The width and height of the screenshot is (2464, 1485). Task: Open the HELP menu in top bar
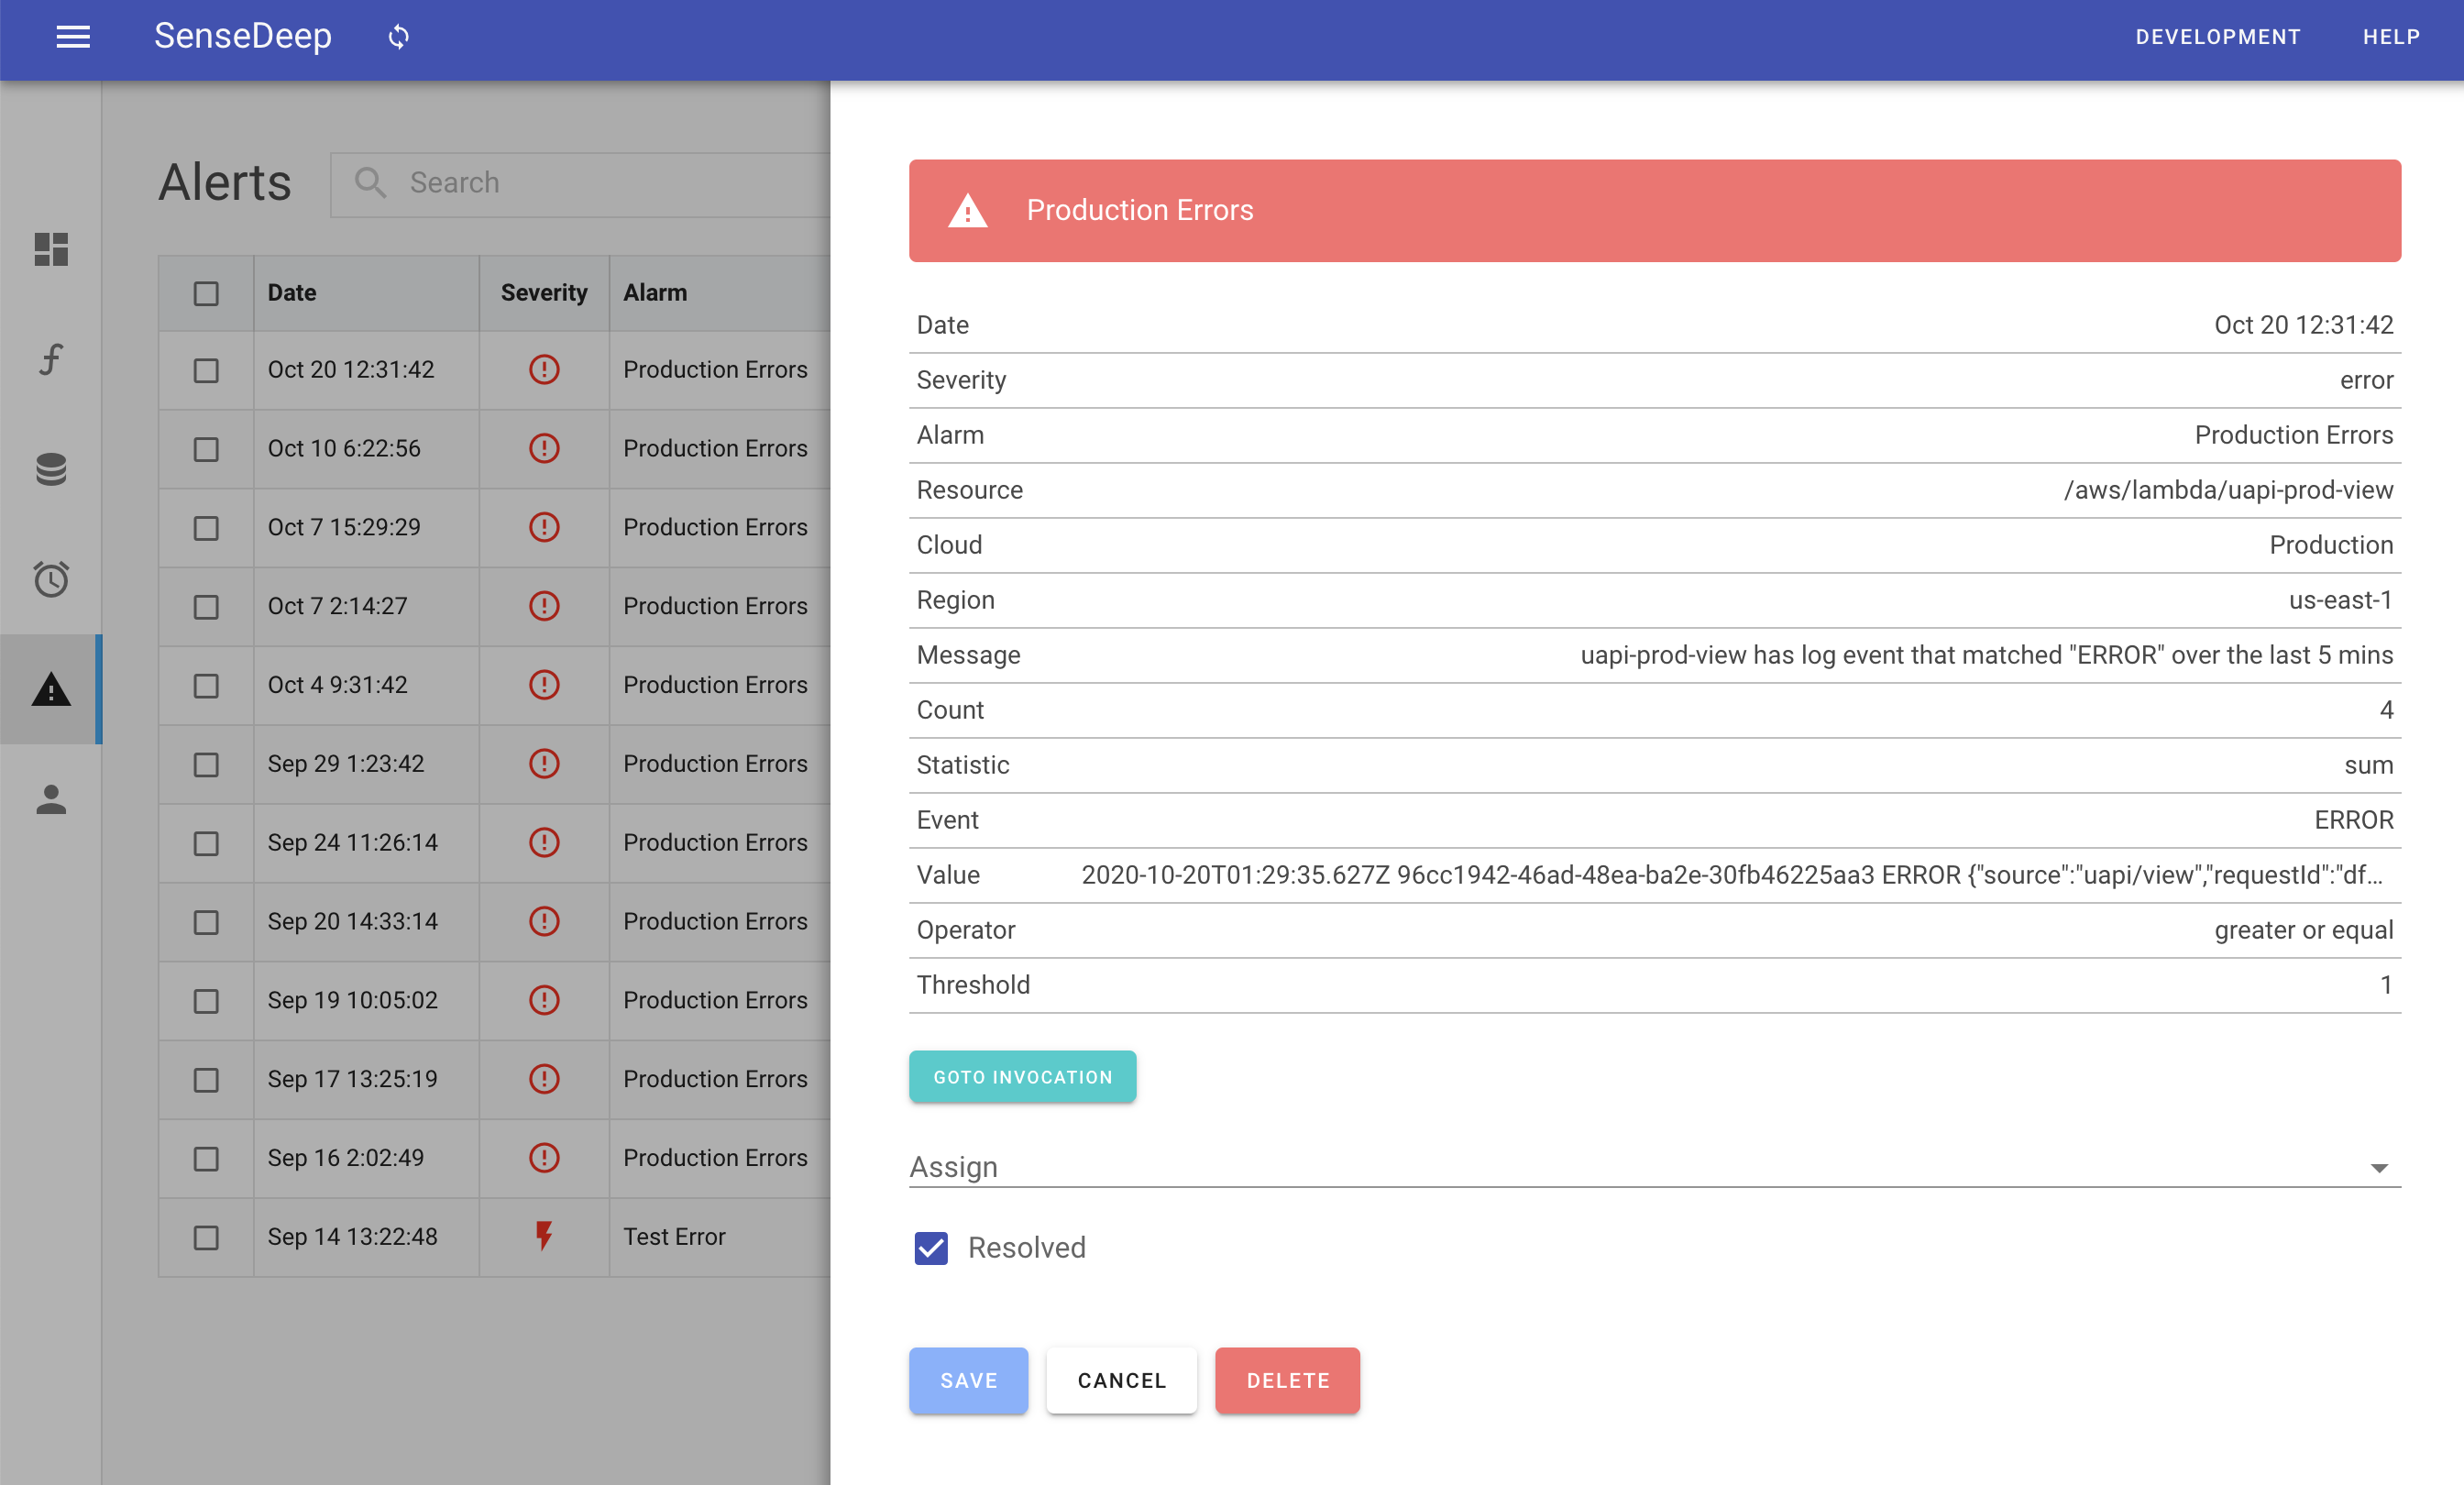[x=2391, y=37]
